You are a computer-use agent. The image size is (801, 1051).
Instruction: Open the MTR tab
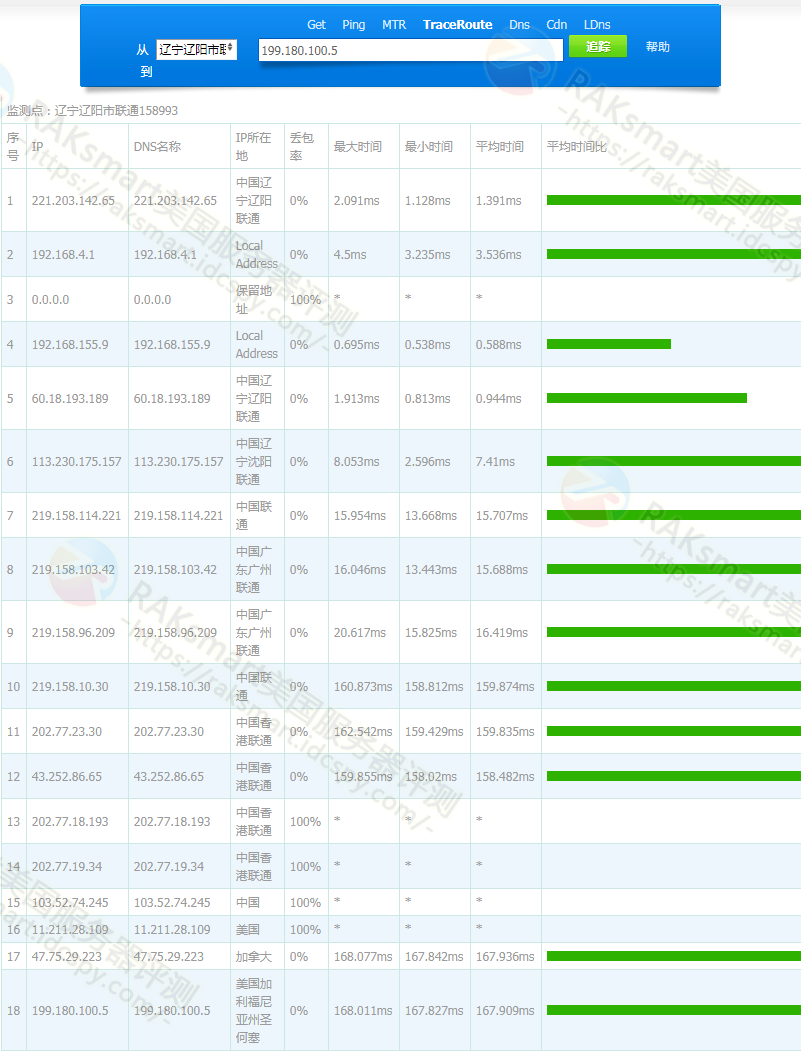pos(393,25)
